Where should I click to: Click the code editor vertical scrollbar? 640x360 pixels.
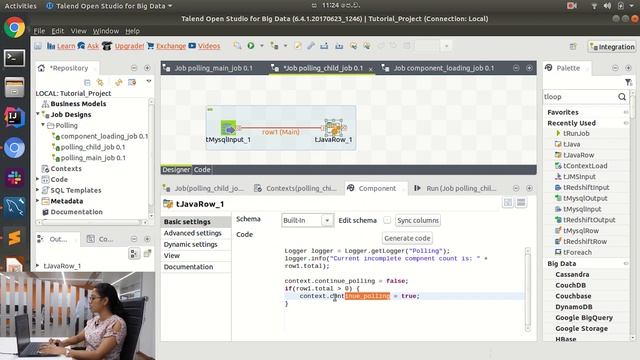pos(528,289)
